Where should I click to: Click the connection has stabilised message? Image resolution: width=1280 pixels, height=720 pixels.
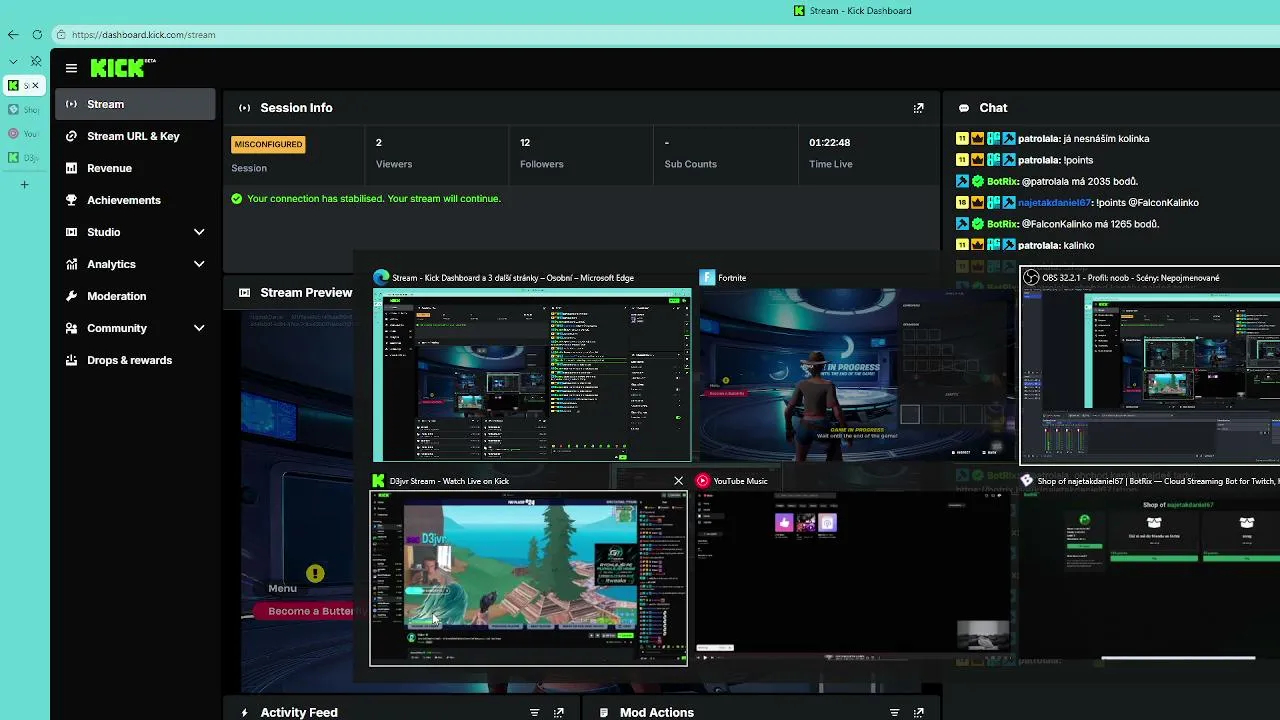tap(374, 198)
